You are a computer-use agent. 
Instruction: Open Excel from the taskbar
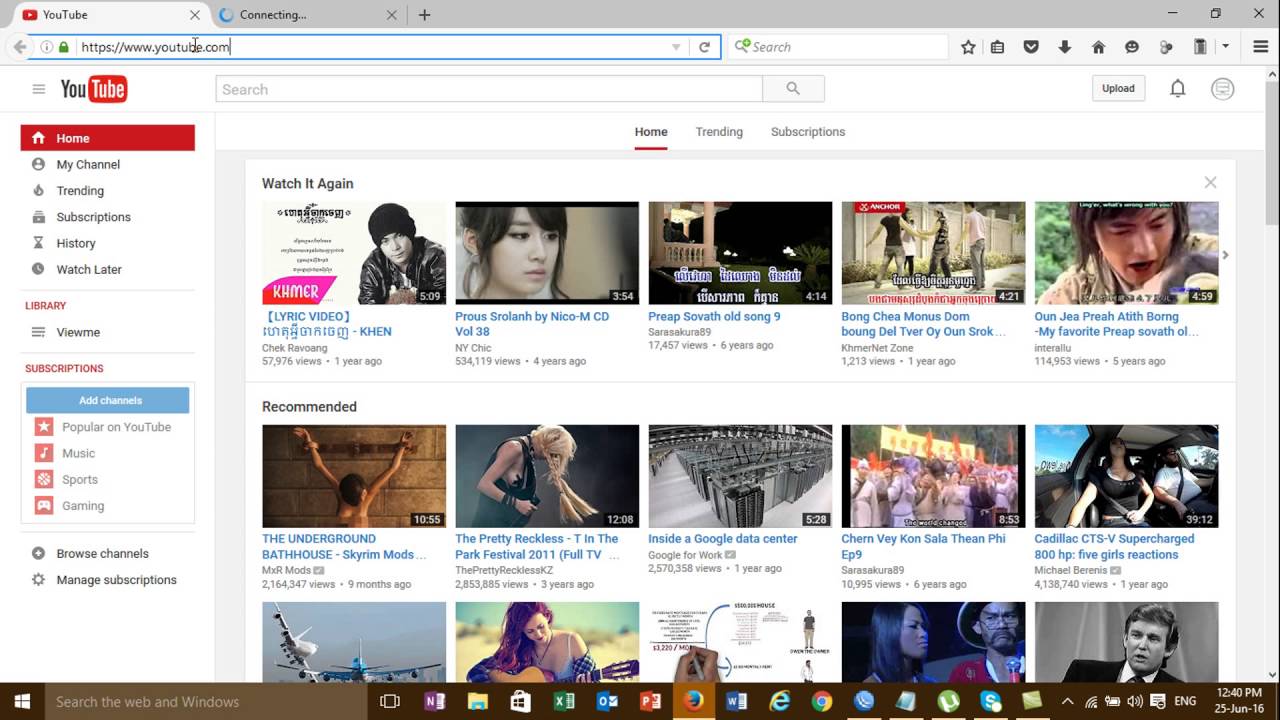pyautogui.click(x=563, y=701)
